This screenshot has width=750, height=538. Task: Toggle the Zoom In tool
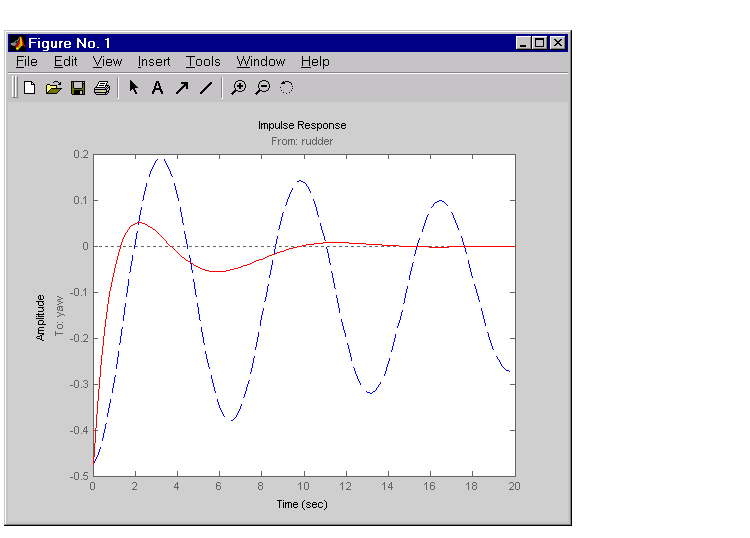(x=238, y=88)
